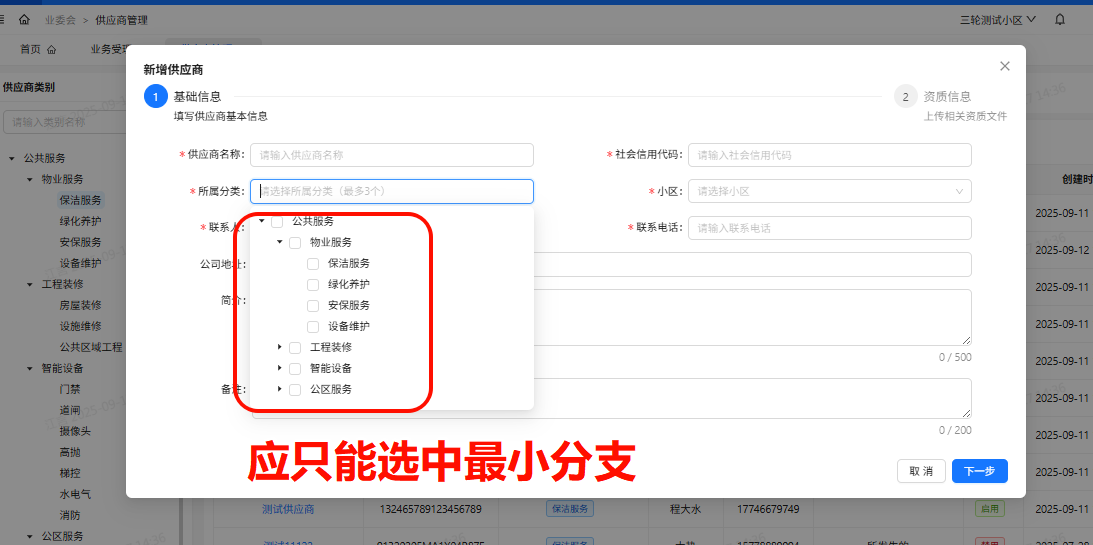
Task: Select 房屋装修 in the sidebar tree
Action: pos(81,305)
